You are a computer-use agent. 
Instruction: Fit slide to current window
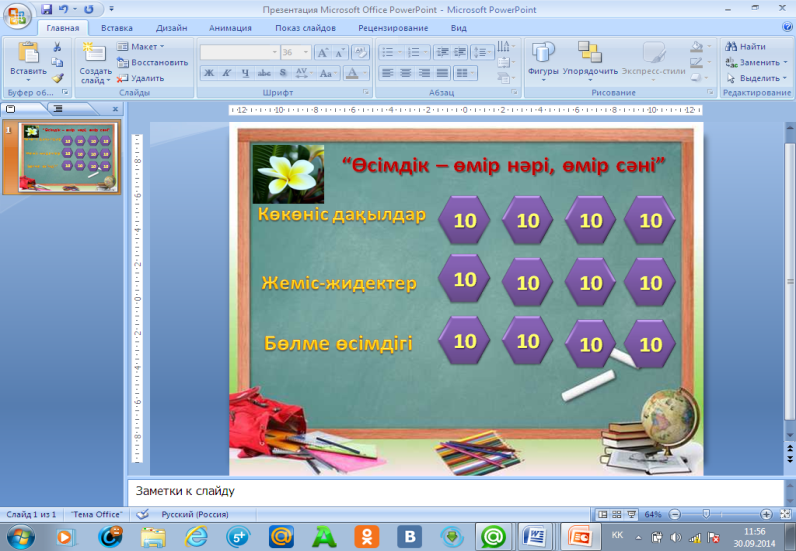click(x=785, y=514)
